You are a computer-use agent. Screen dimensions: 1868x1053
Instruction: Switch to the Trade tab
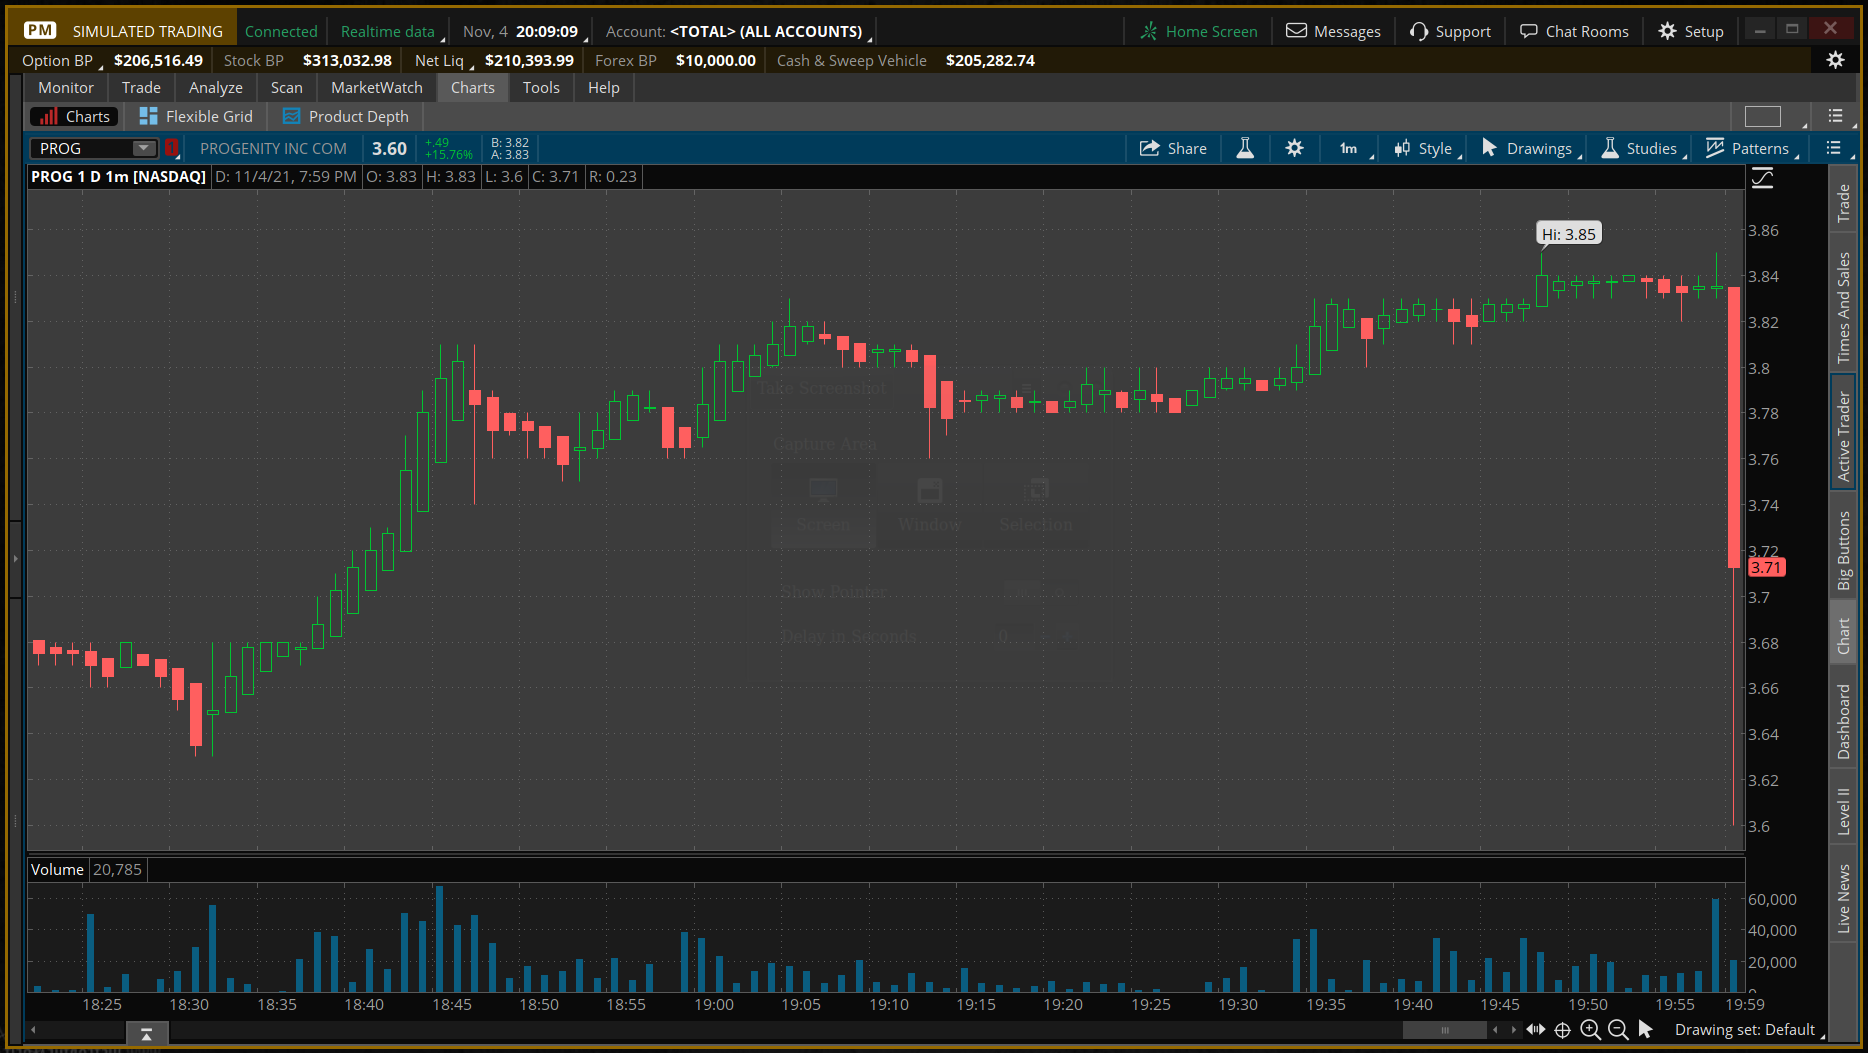(141, 88)
